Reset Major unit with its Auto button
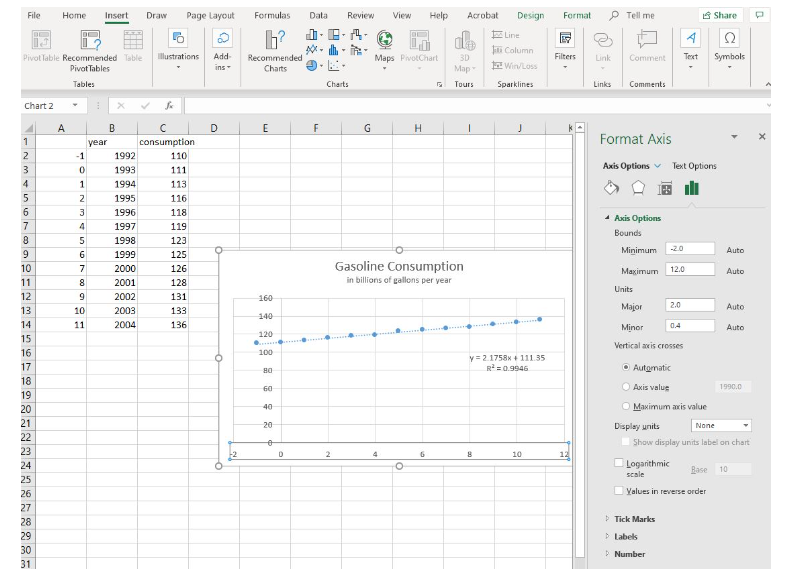The width and height of the screenshot is (788, 578). click(x=735, y=307)
